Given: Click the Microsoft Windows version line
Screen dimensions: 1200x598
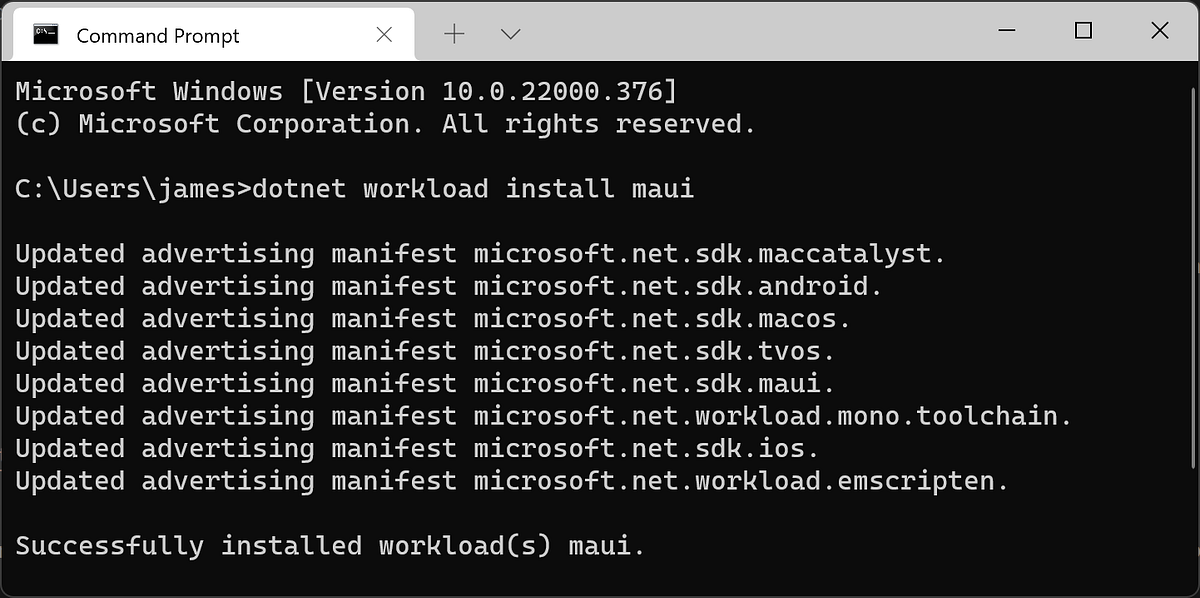Looking at the screenshot, I should 345,90.
